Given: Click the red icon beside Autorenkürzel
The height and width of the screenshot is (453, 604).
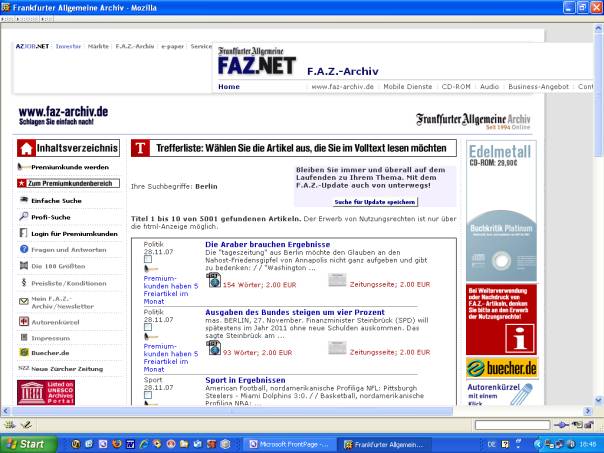Looking at the screenshot, I should point(24,321).
